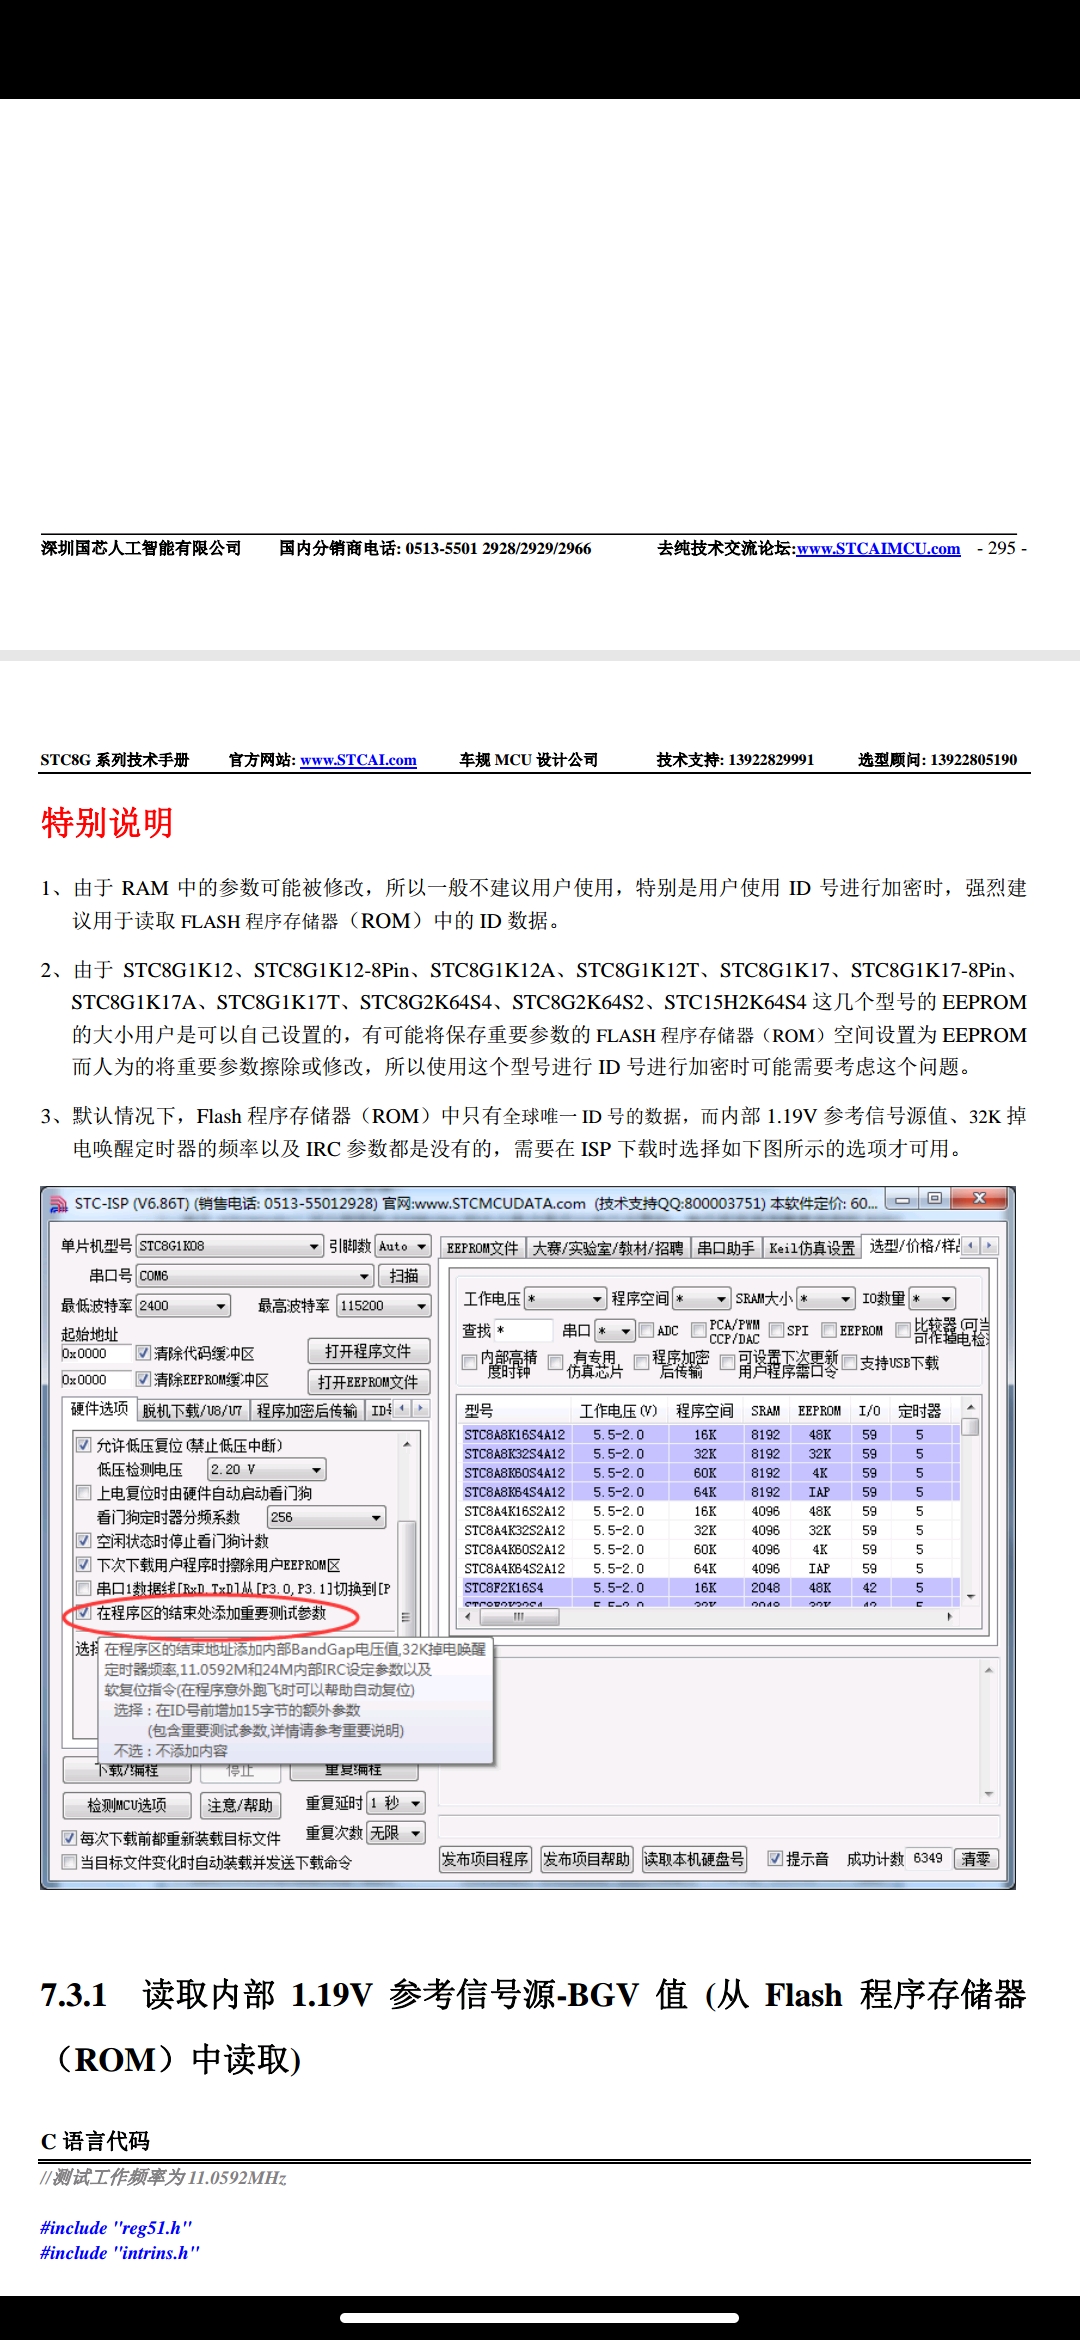Open www.STCAI.com link in page header
The image size is (1080, 2340).
tap(358, 760)
